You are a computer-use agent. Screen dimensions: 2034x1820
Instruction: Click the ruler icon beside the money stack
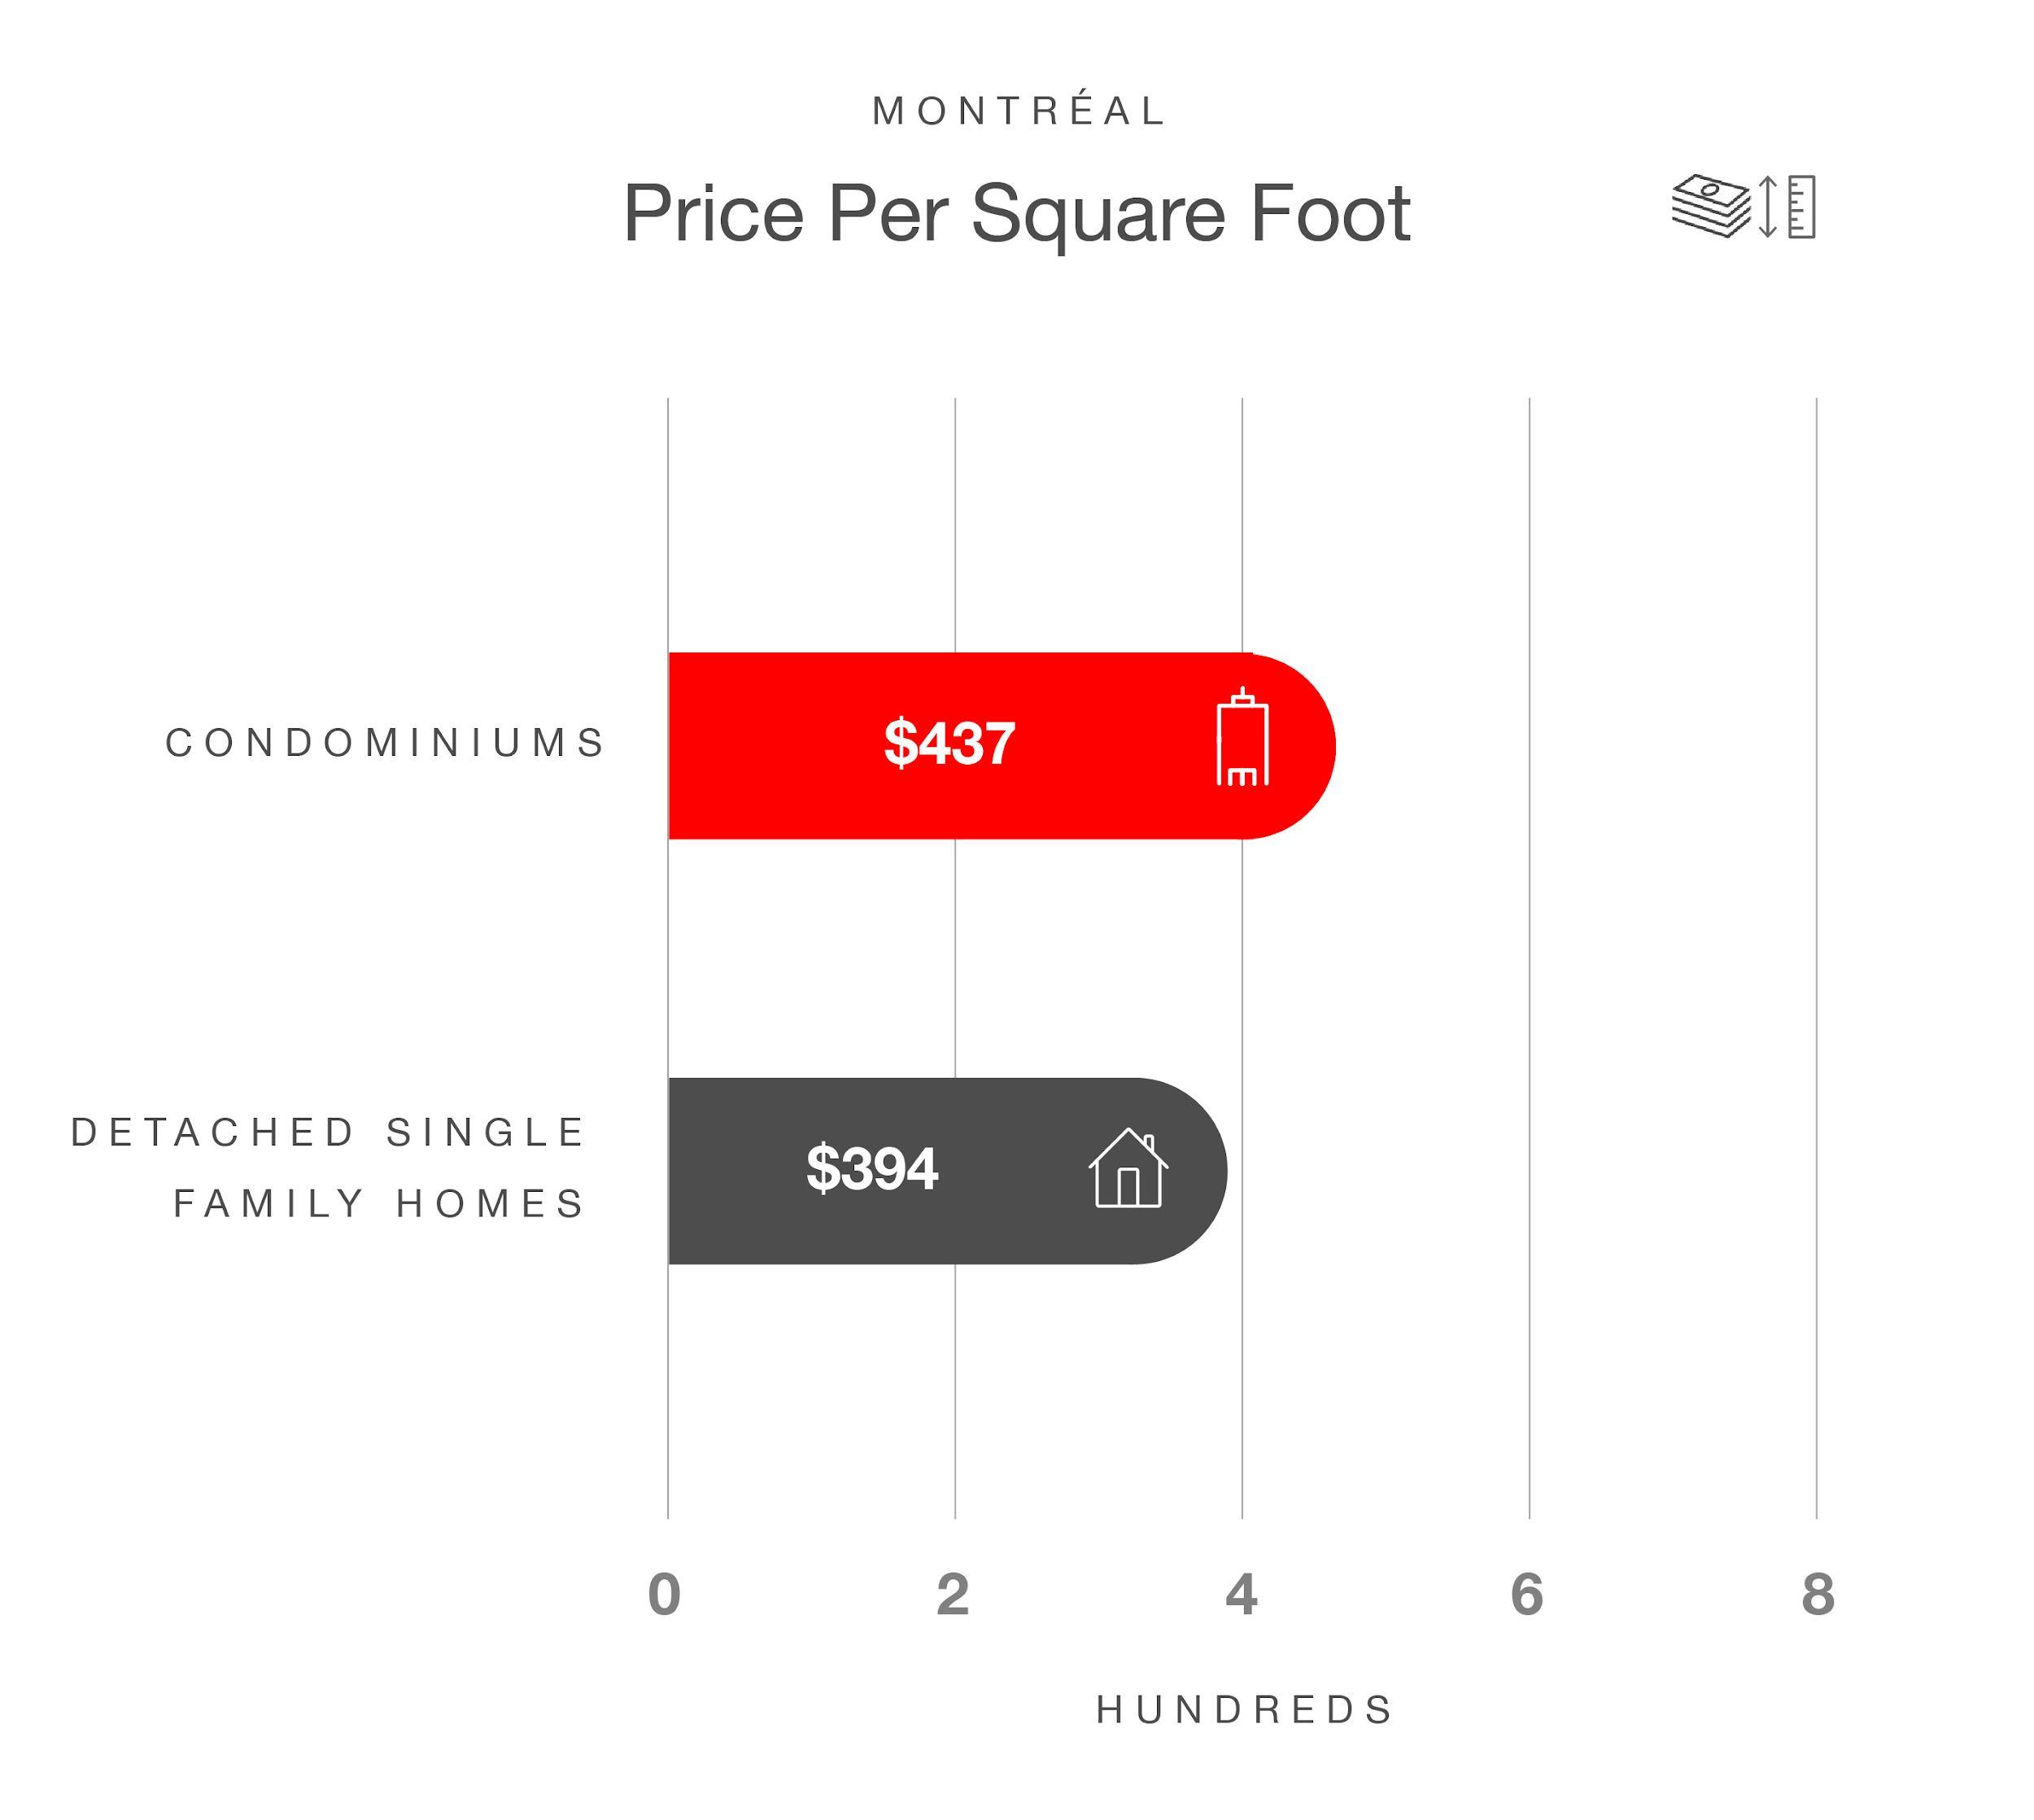coord(1802,207)
